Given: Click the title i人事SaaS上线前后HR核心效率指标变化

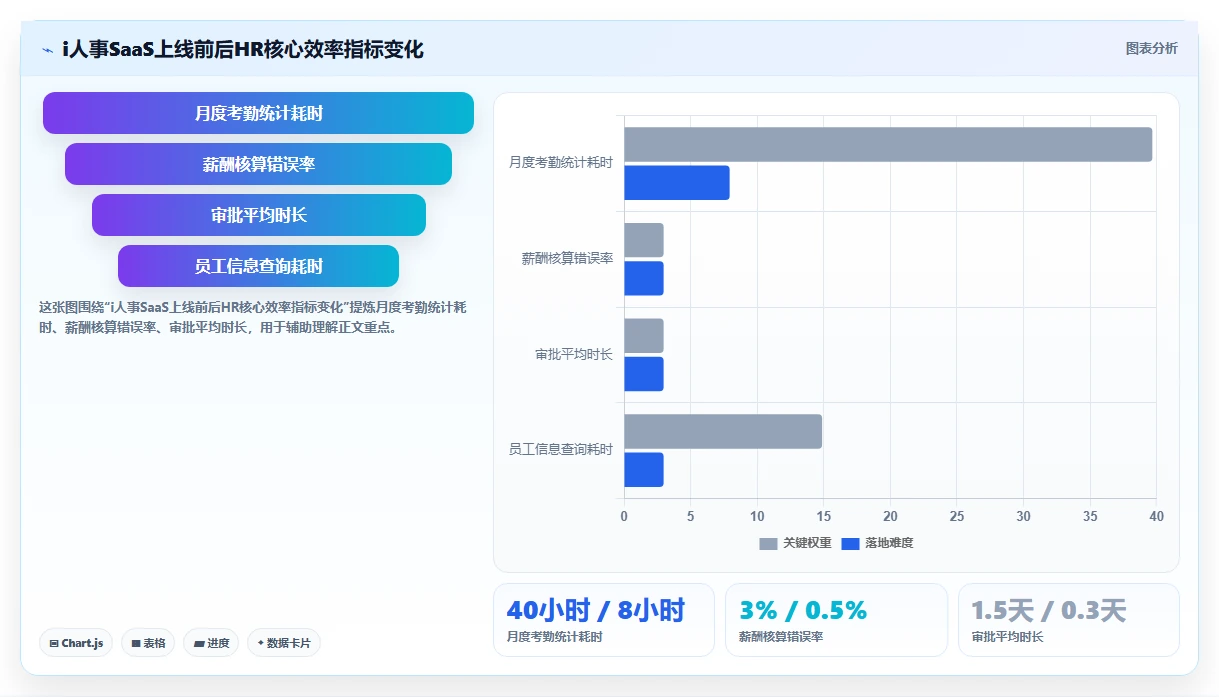Looking at the screenshot, I should tap(243, 49).
